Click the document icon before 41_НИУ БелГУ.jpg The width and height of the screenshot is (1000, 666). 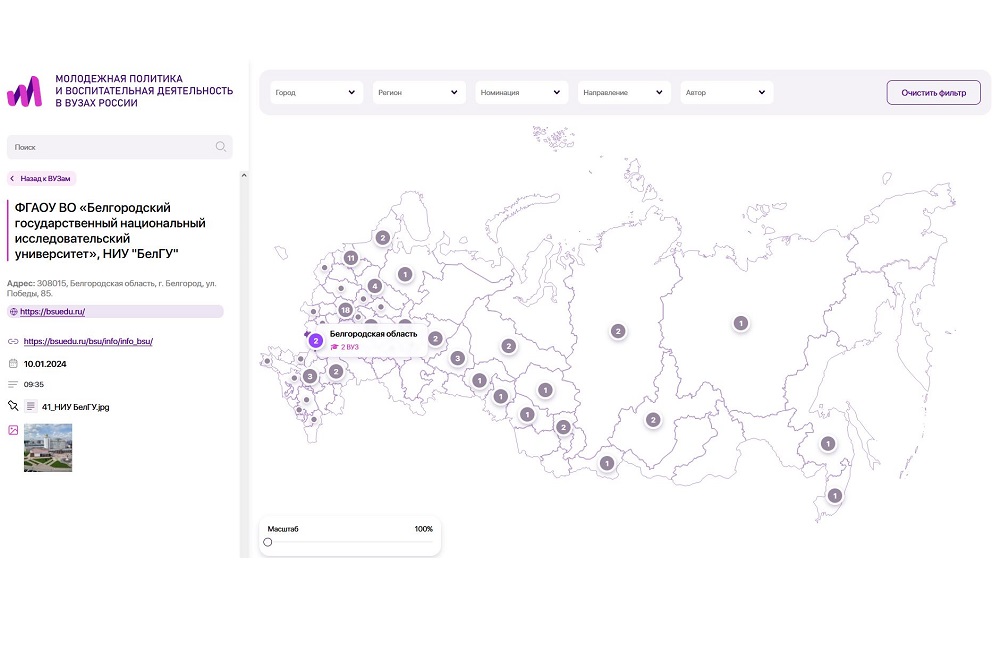[32, 406]
